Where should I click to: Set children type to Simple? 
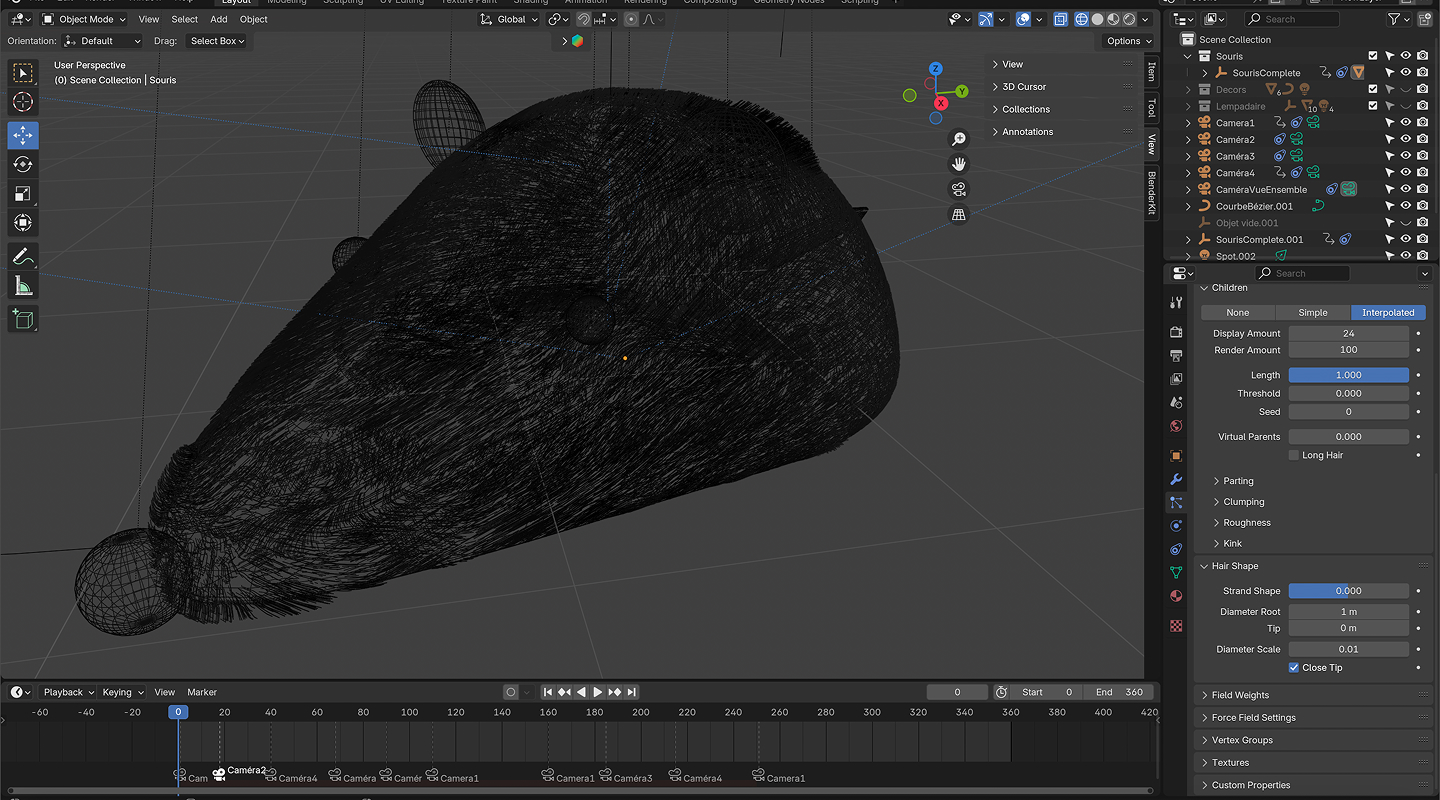tap(1312, 312)
